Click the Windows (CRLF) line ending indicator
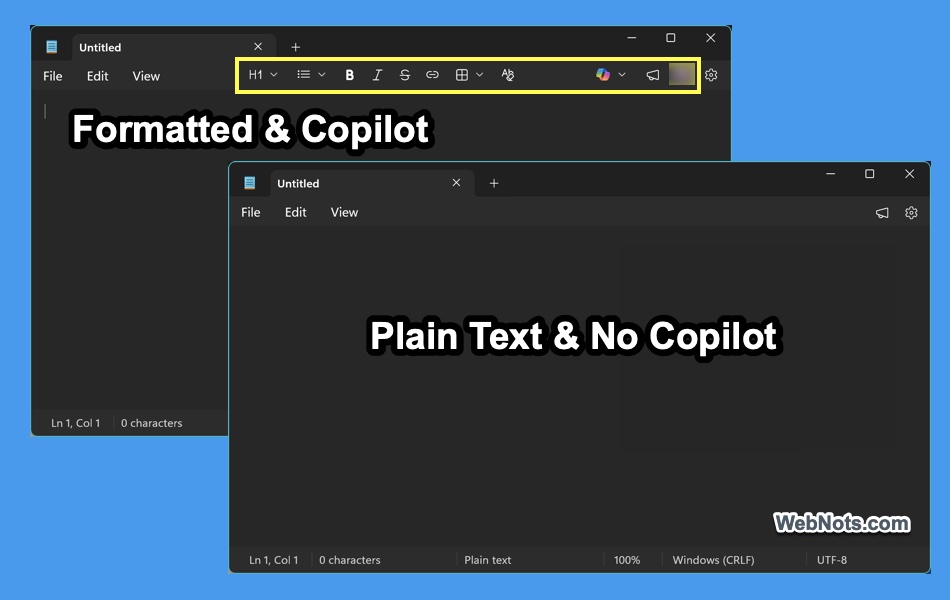This screenshot has height=600, width=950. point(713,560)
